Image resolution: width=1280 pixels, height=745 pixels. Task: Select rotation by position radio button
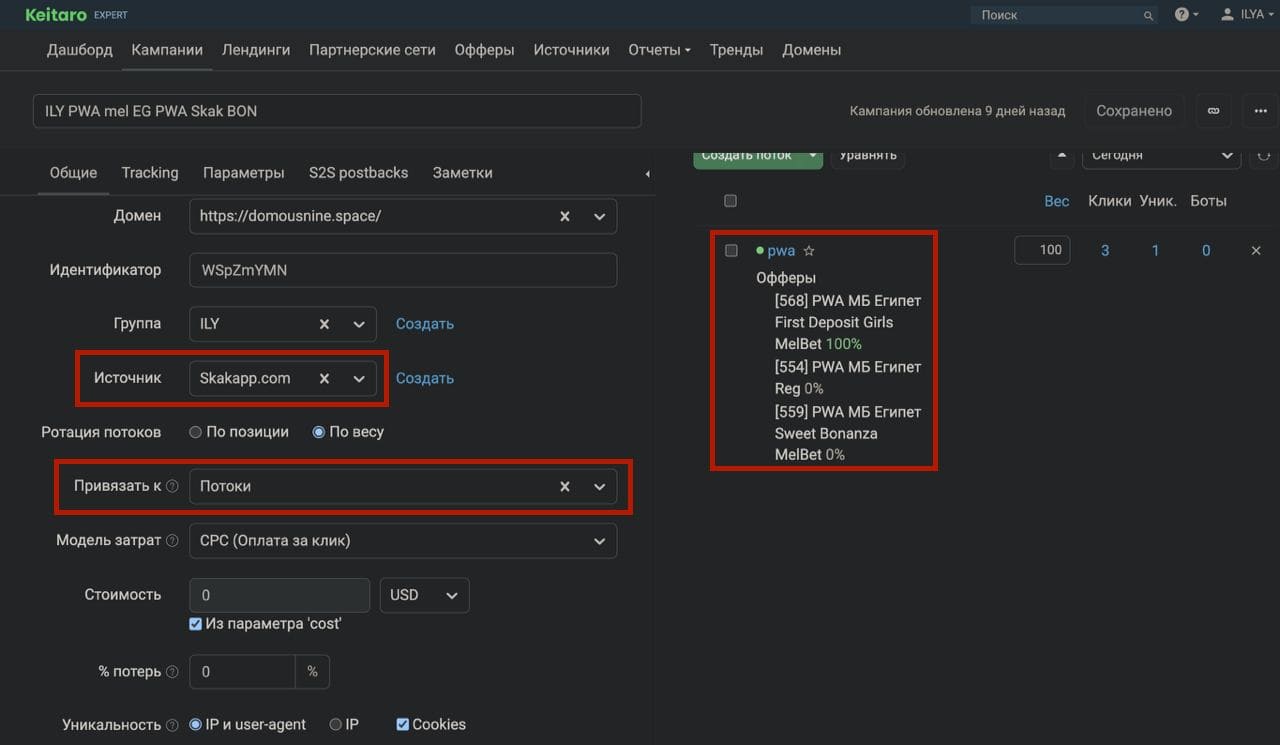click(x=196, y=432)
